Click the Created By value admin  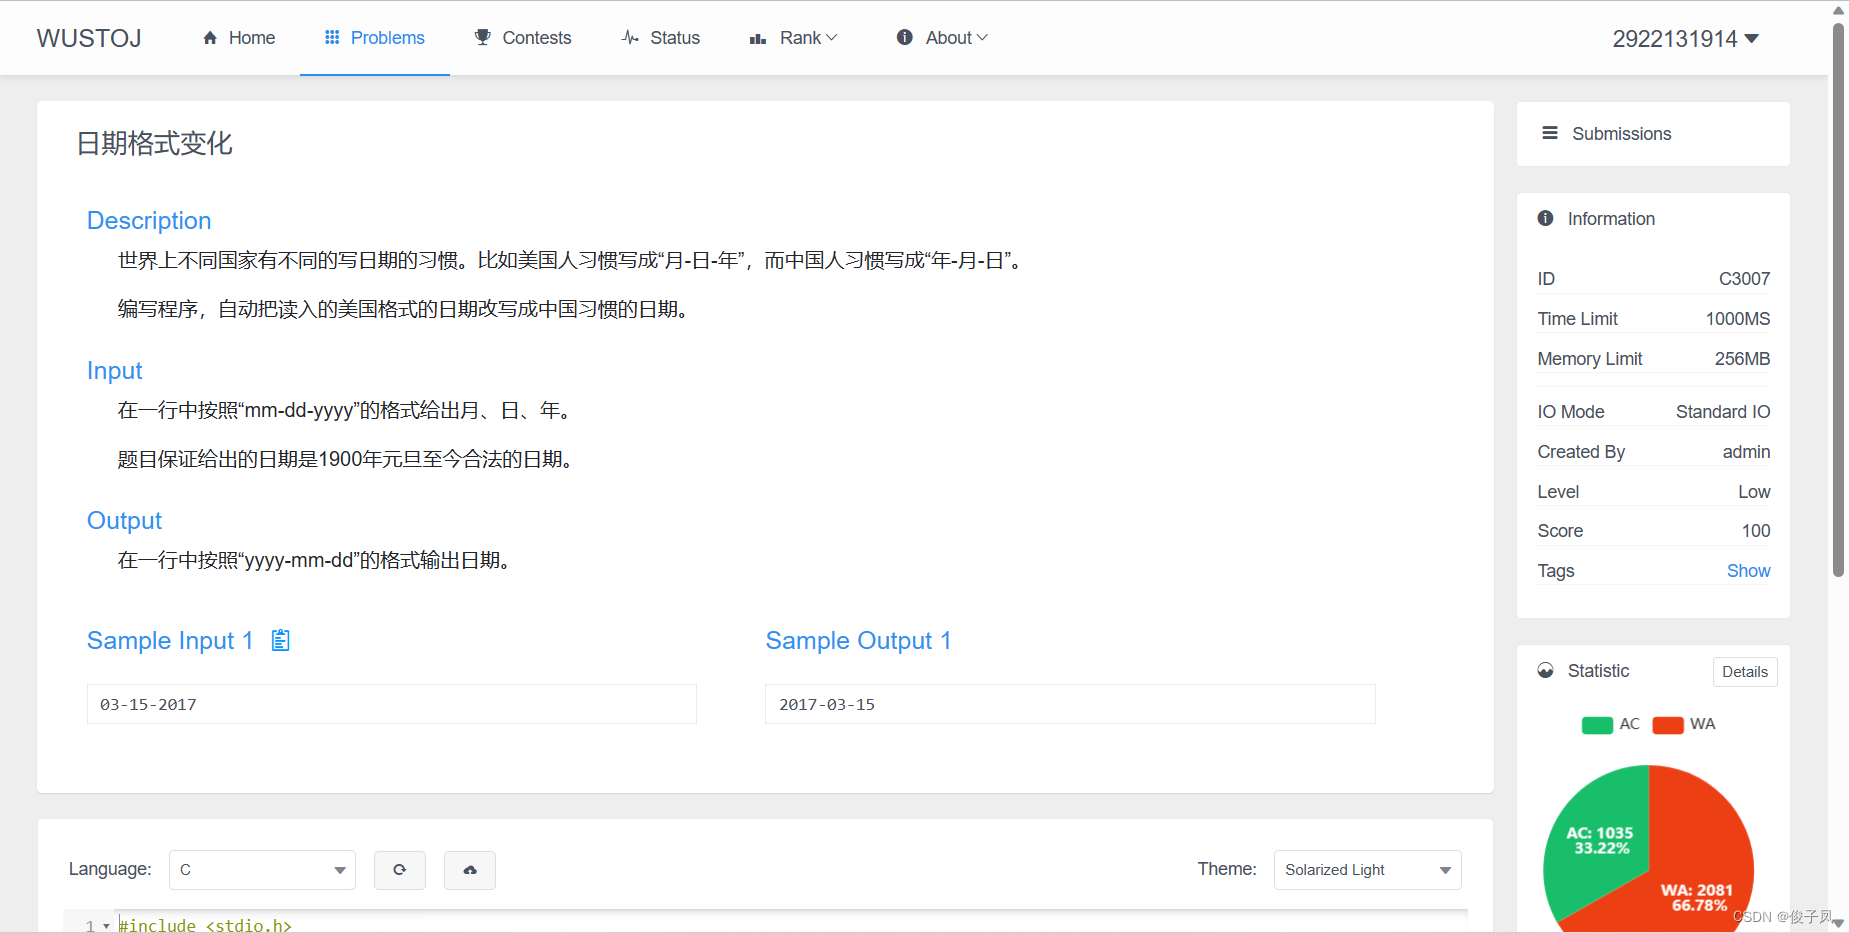pos(1746,452)
